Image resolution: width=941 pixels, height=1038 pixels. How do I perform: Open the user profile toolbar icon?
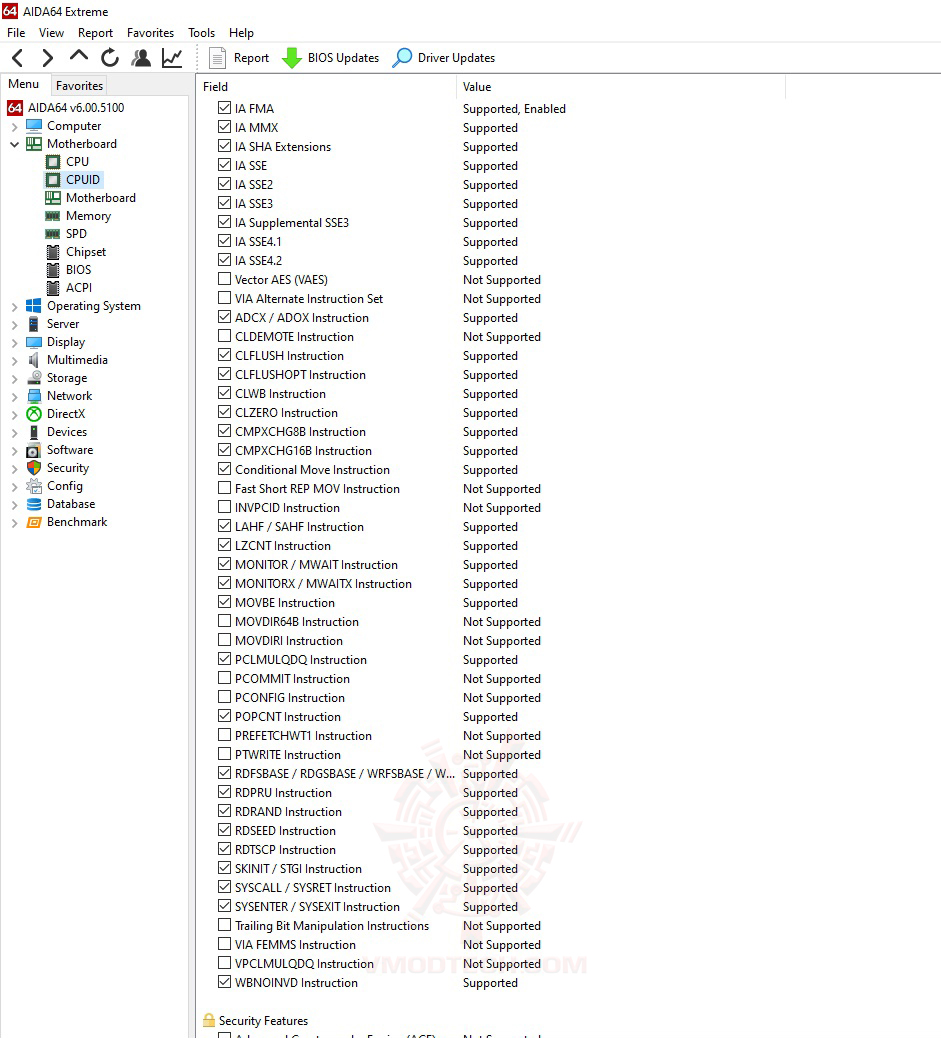point(141,58)
